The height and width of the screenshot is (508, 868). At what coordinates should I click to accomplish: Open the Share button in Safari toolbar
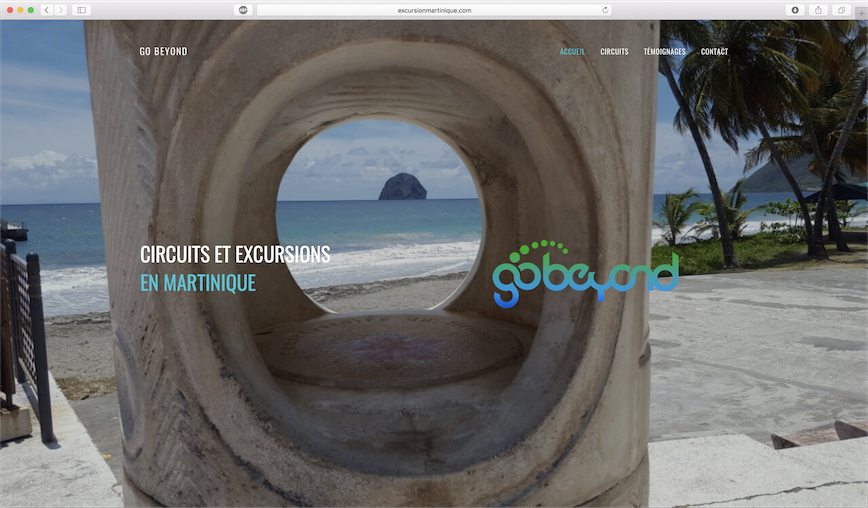pos(818,10)
